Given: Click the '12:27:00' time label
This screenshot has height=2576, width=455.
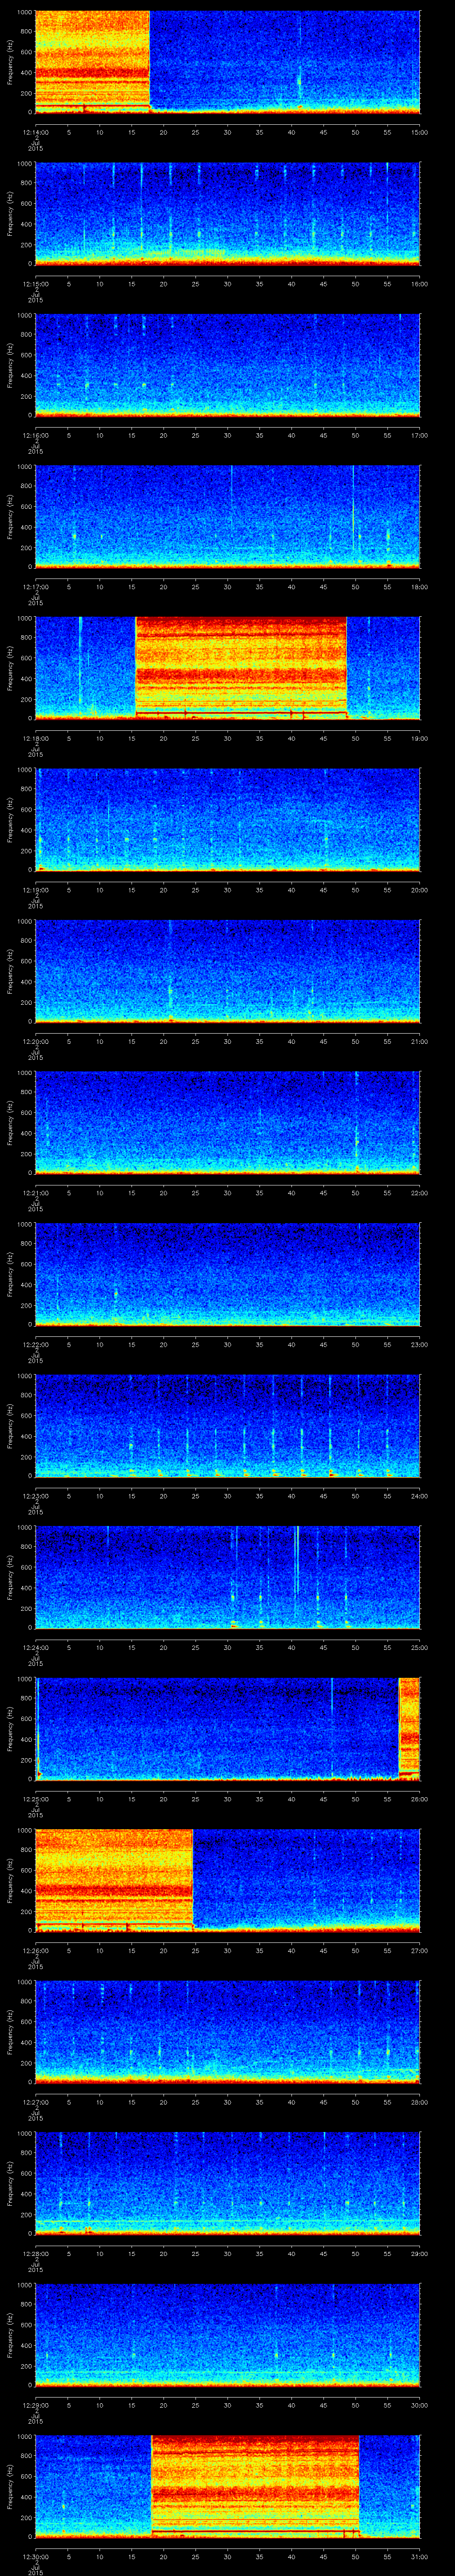Looking at the screenshot, I should point(35,2102).
